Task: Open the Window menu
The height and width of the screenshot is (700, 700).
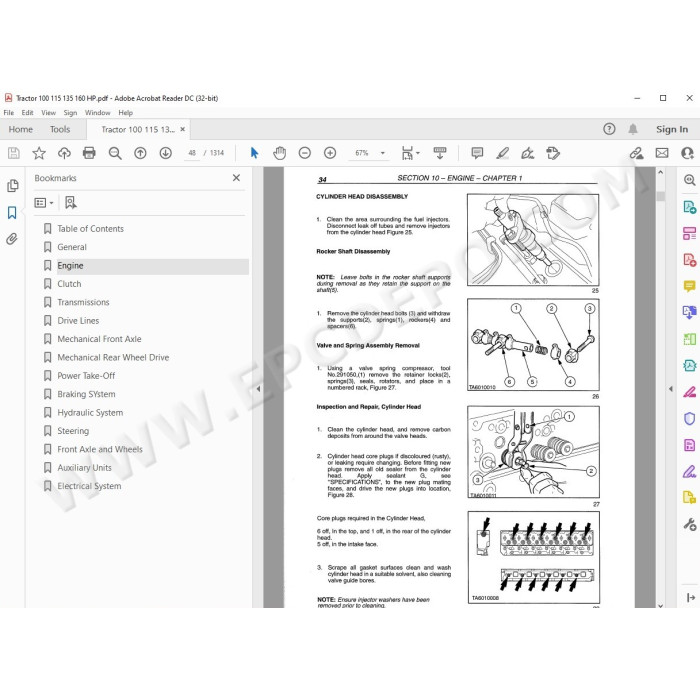Action: click(97, 113)
